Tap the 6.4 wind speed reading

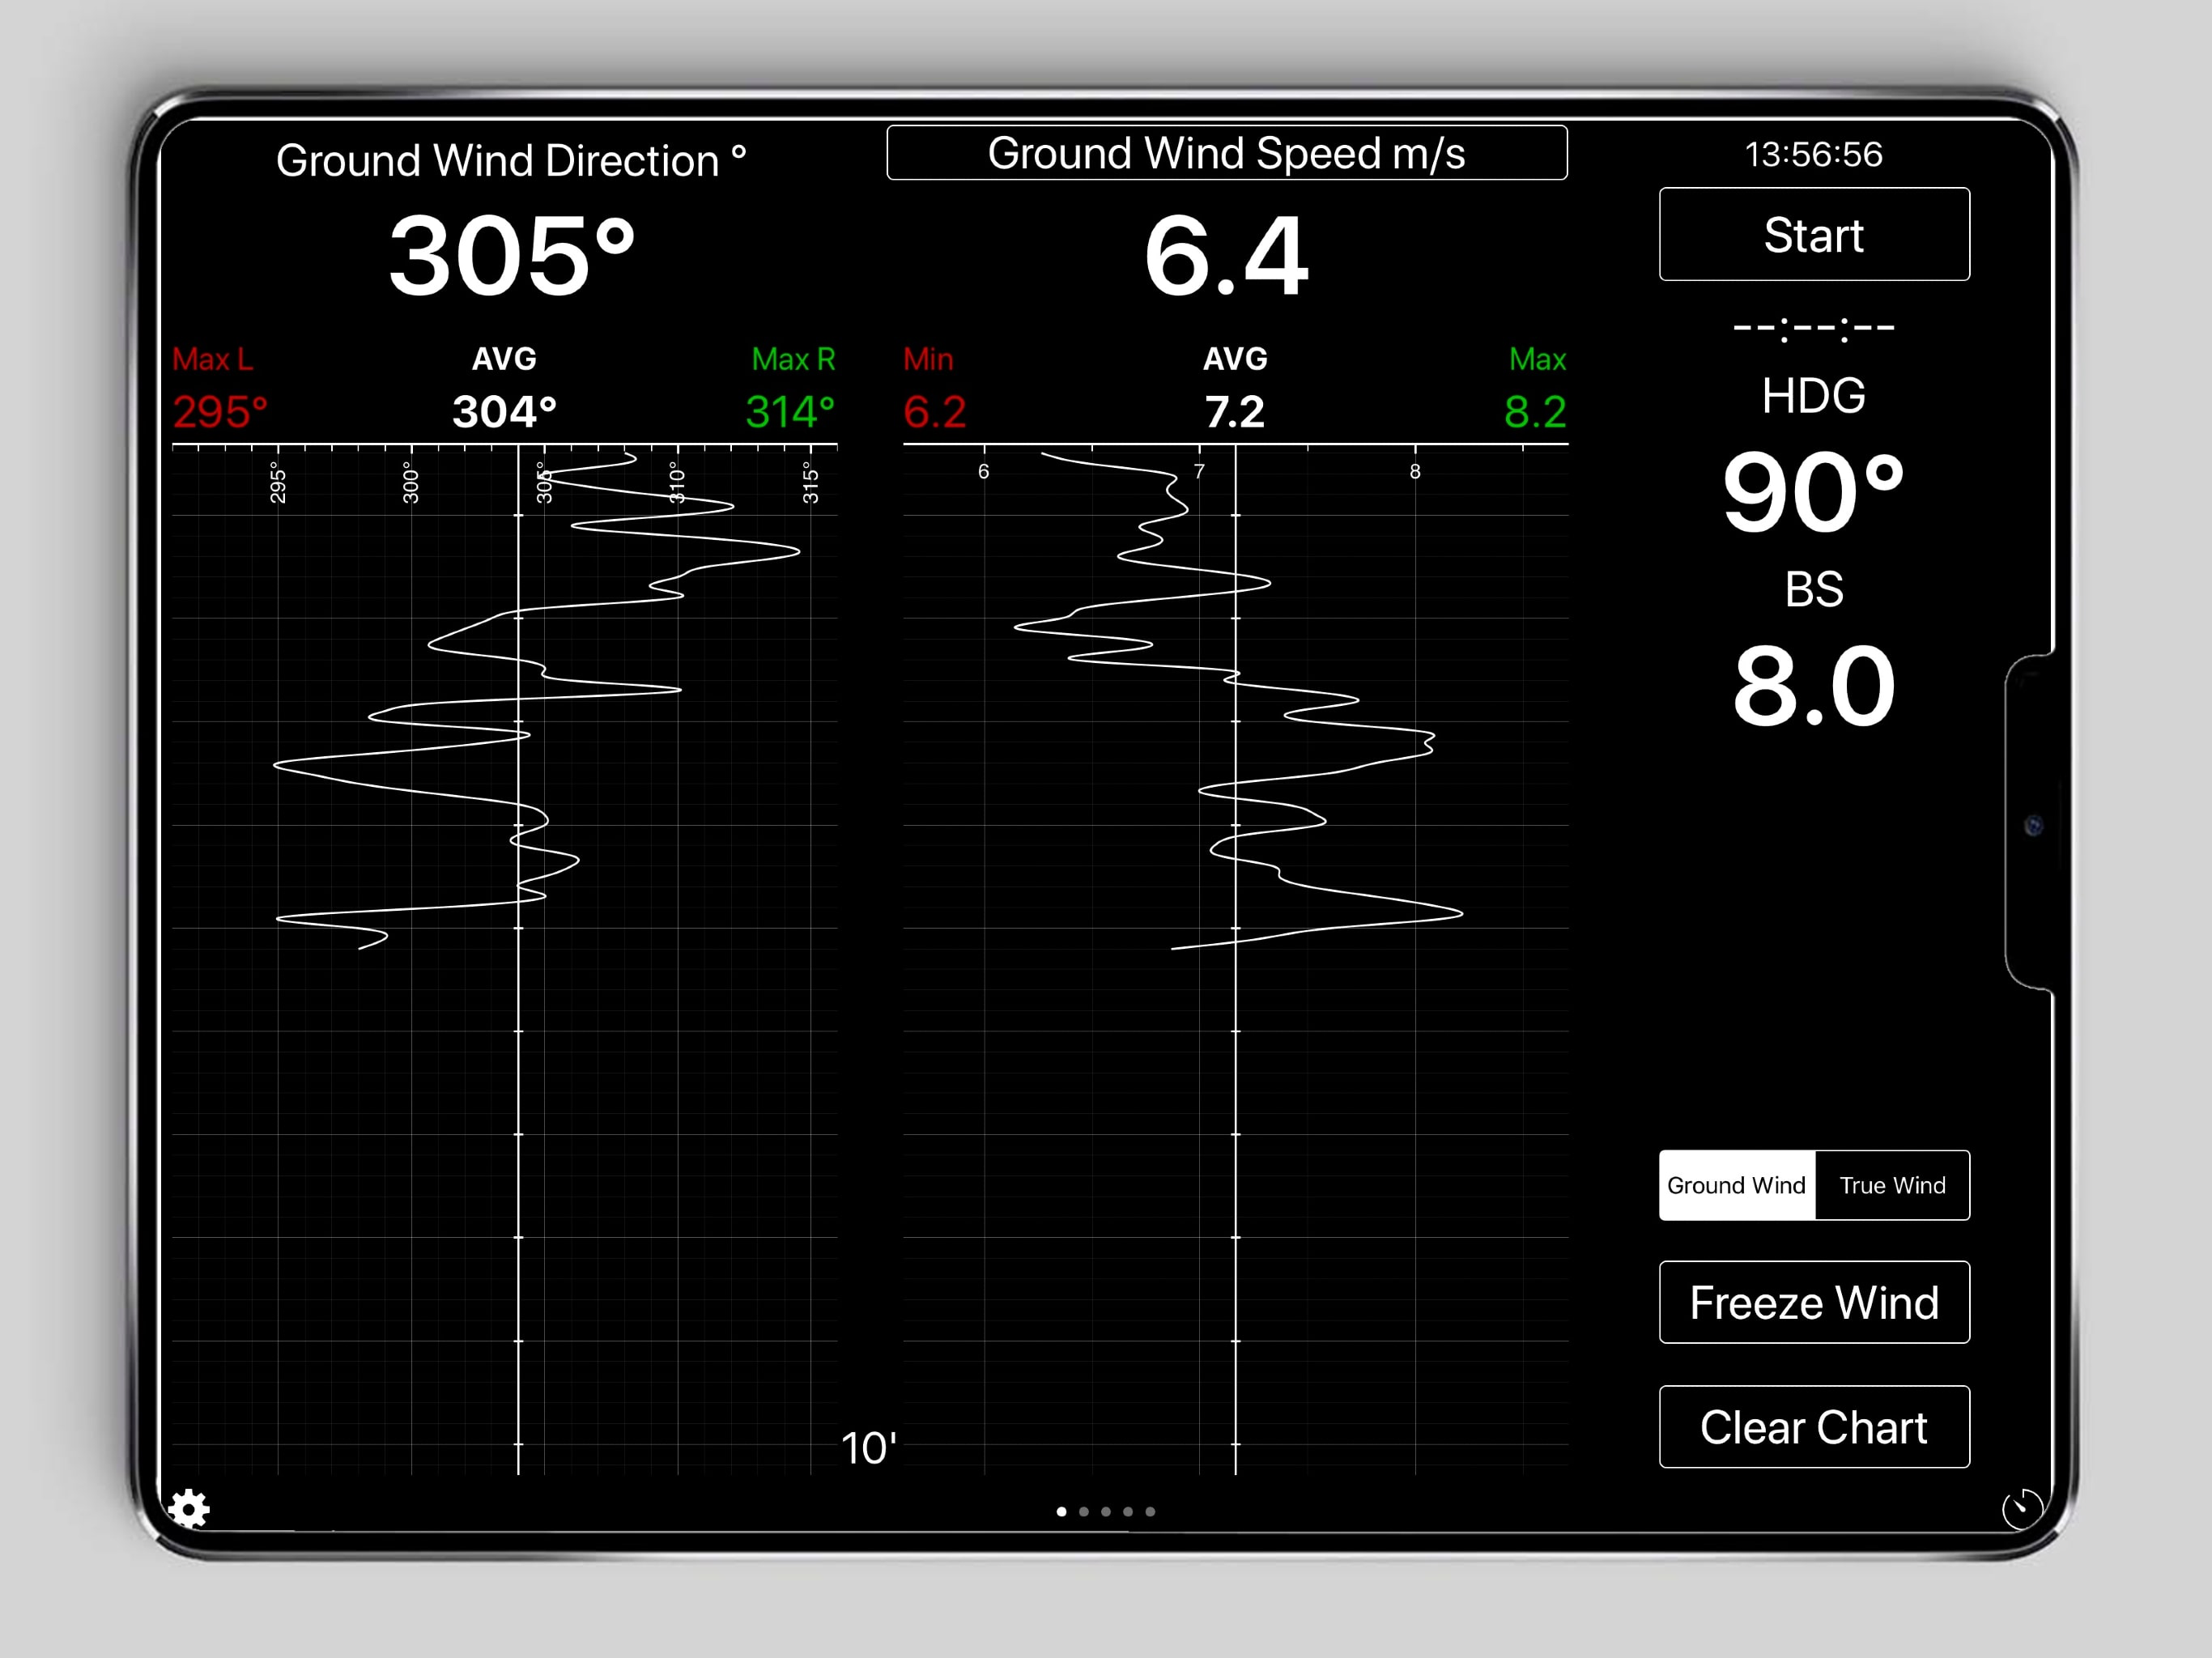(x=1226, y=257)
